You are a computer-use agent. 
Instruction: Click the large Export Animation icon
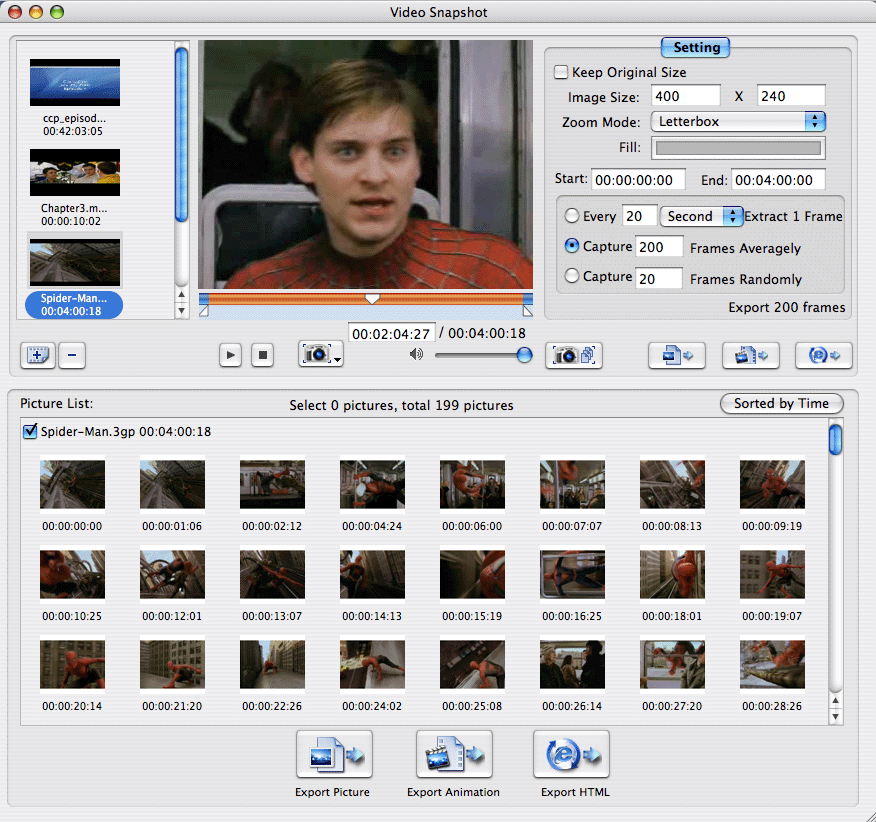[453, 755]
